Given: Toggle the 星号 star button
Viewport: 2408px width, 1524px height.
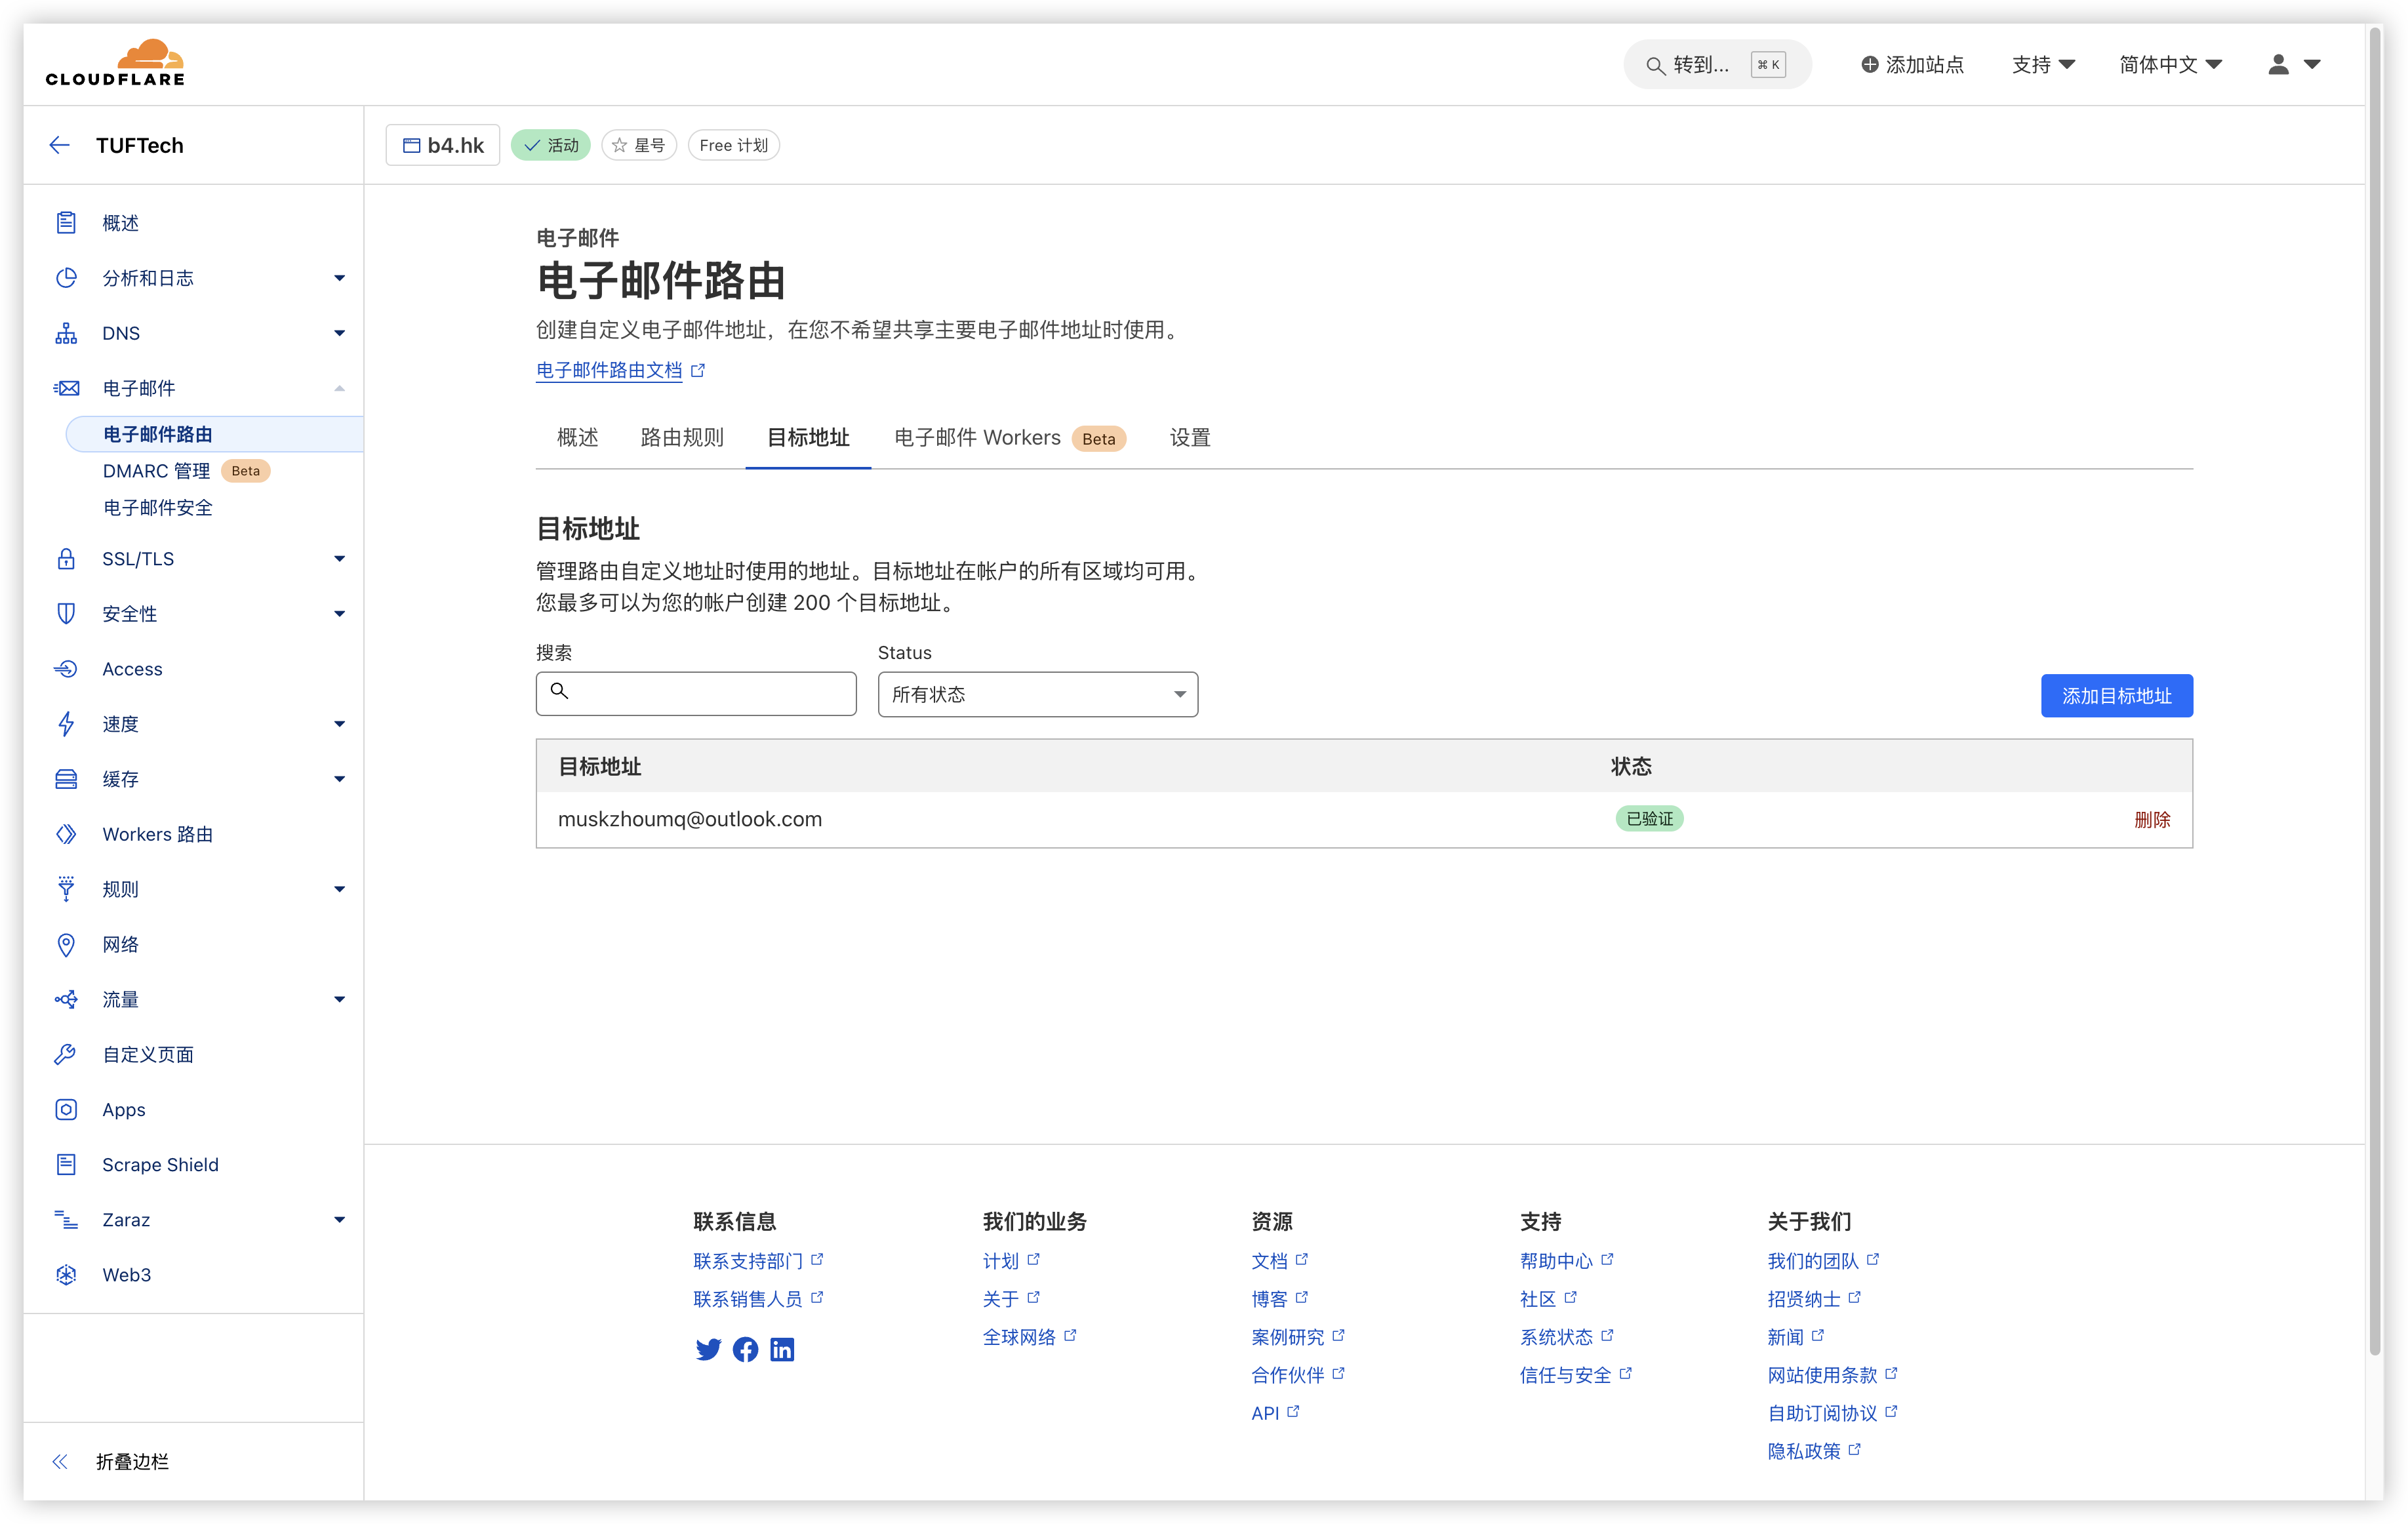Looking at the screenshot, I should click(x=639, y=145).
